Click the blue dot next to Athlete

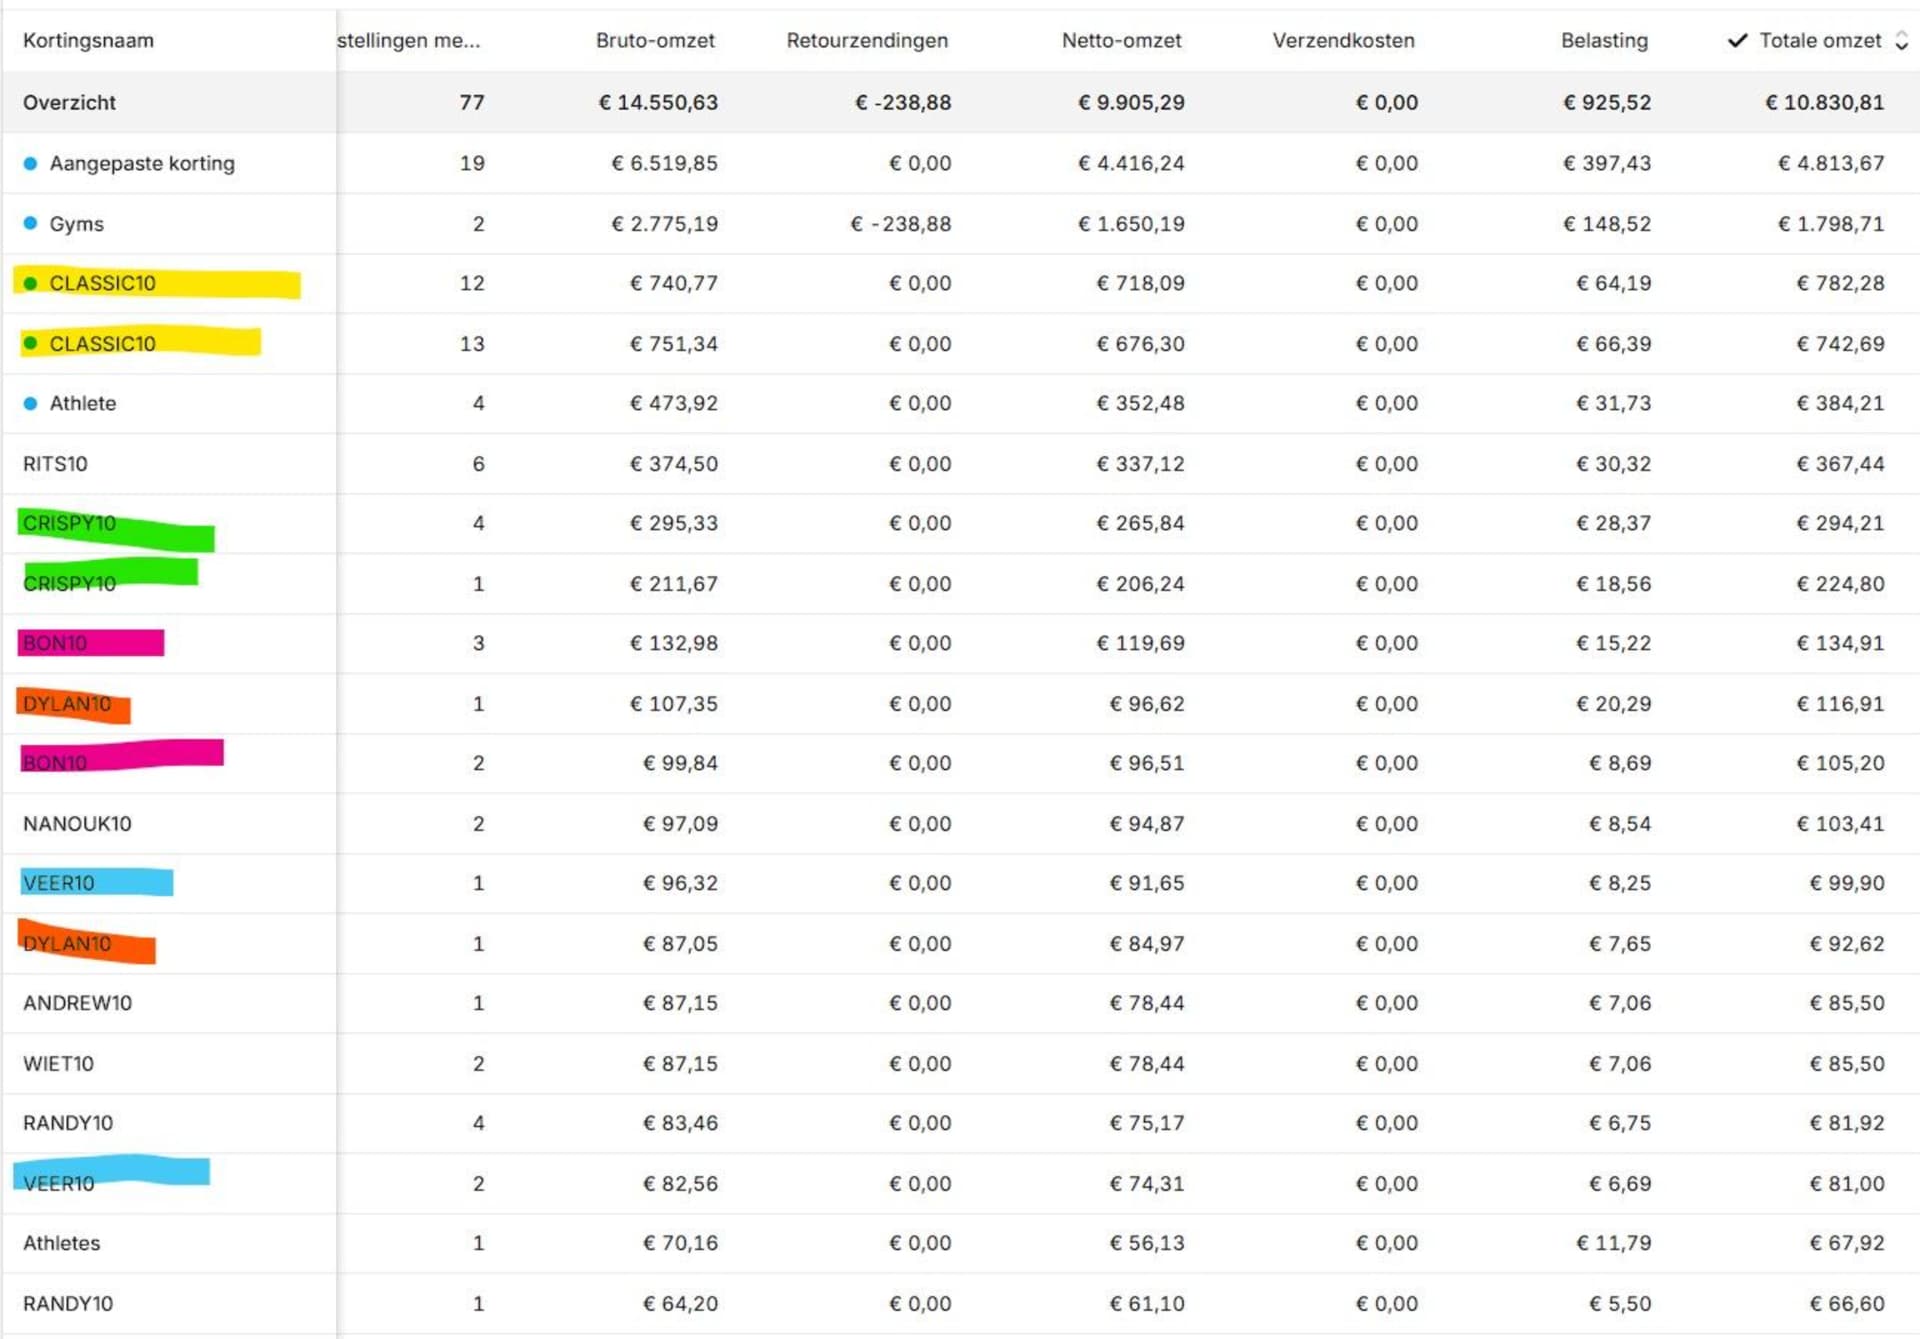pyautogui.click(x=30, y=403)
